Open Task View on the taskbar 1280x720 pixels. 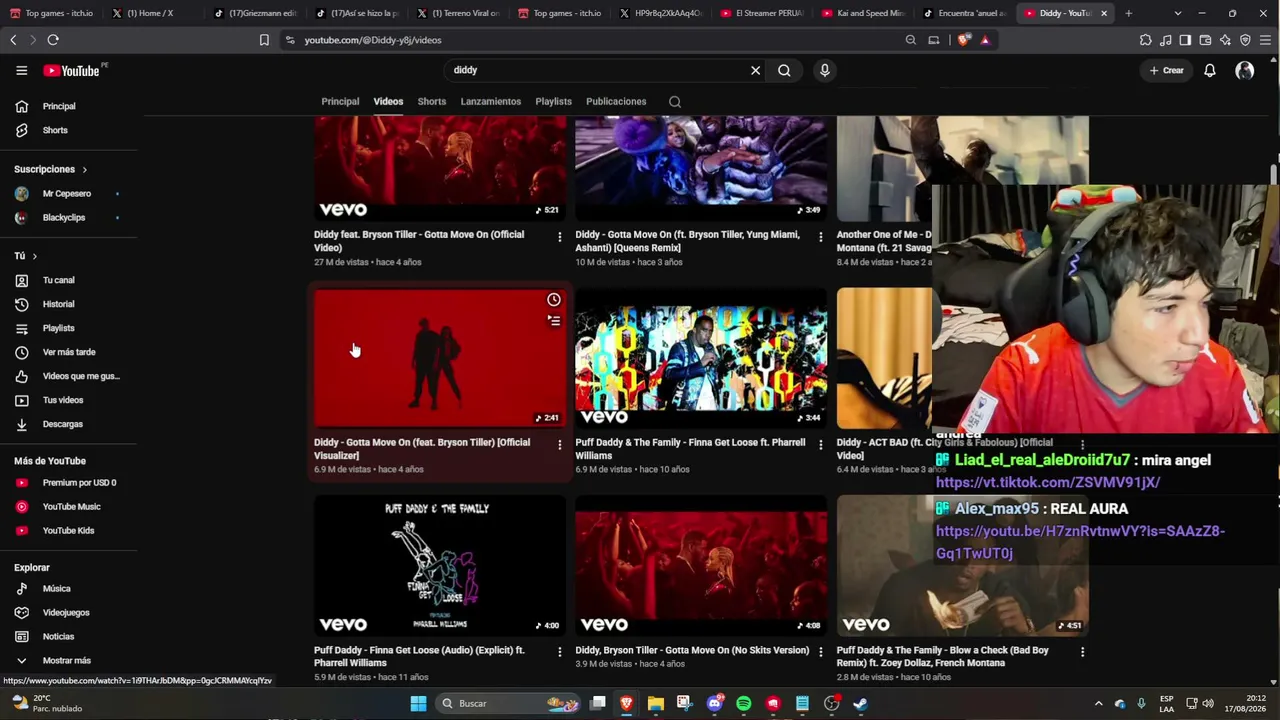pos(598,703)
